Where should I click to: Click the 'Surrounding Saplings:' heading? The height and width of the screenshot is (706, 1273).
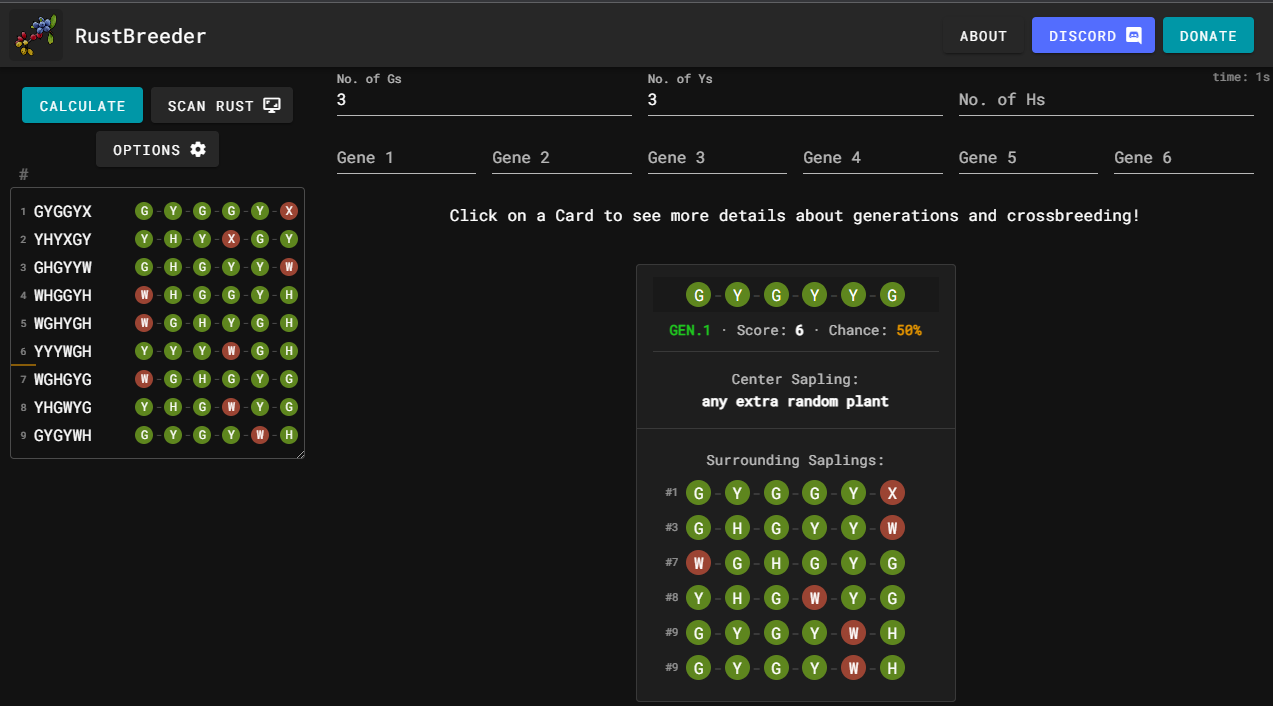[795, 460]
